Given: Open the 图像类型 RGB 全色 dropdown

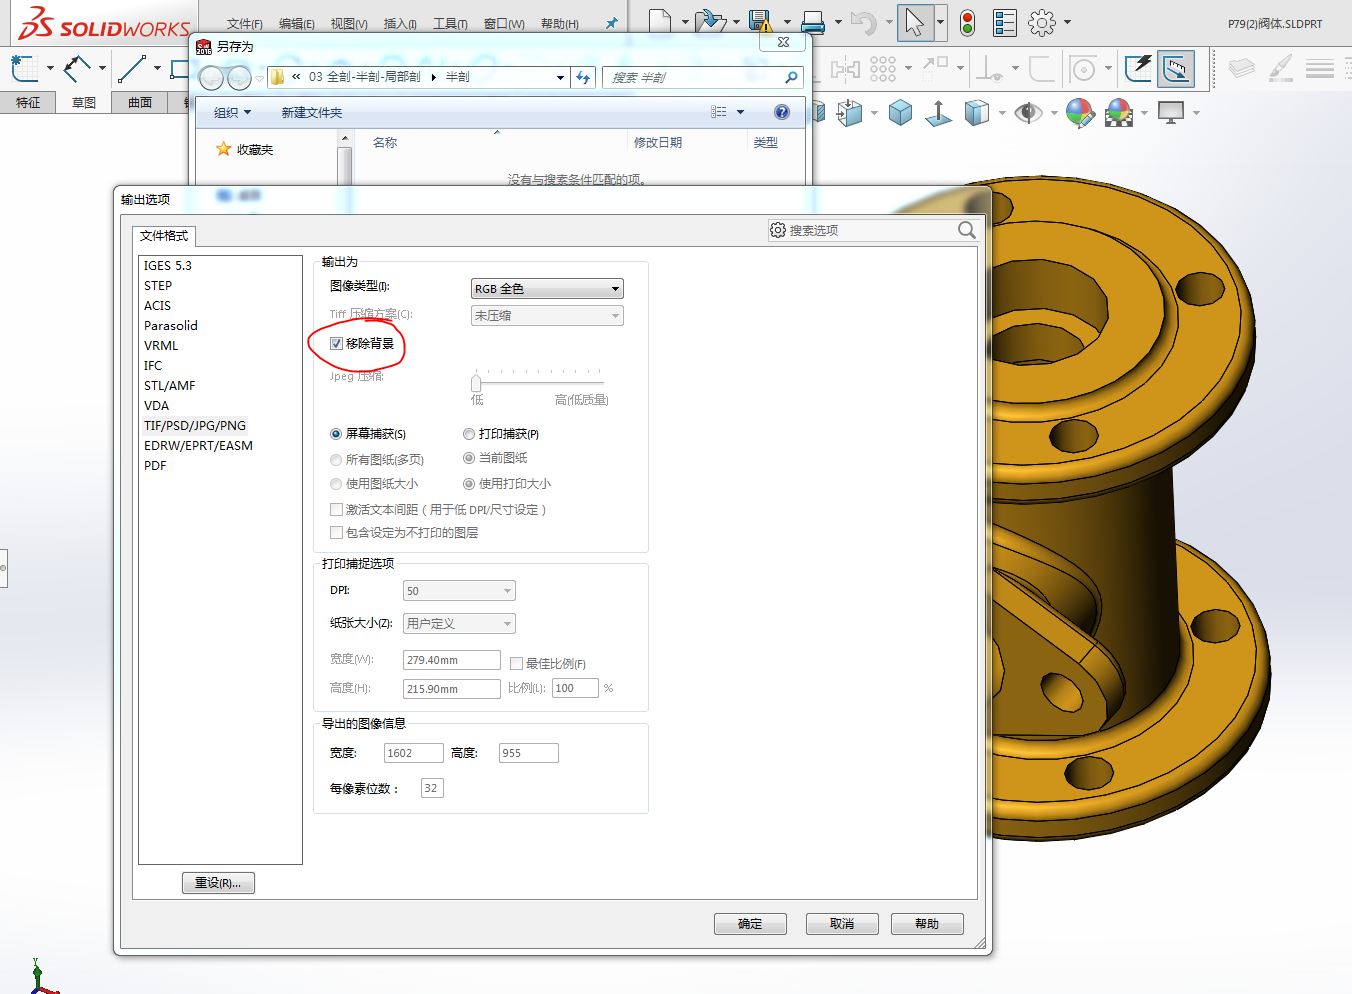Looking at the screenshot, I should (547, 289).
